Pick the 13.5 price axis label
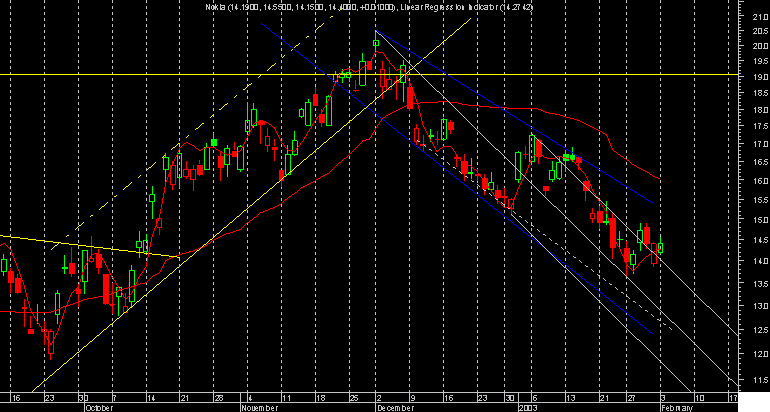The width and height of the screenshot is (770, 412). tap(760, 283)
